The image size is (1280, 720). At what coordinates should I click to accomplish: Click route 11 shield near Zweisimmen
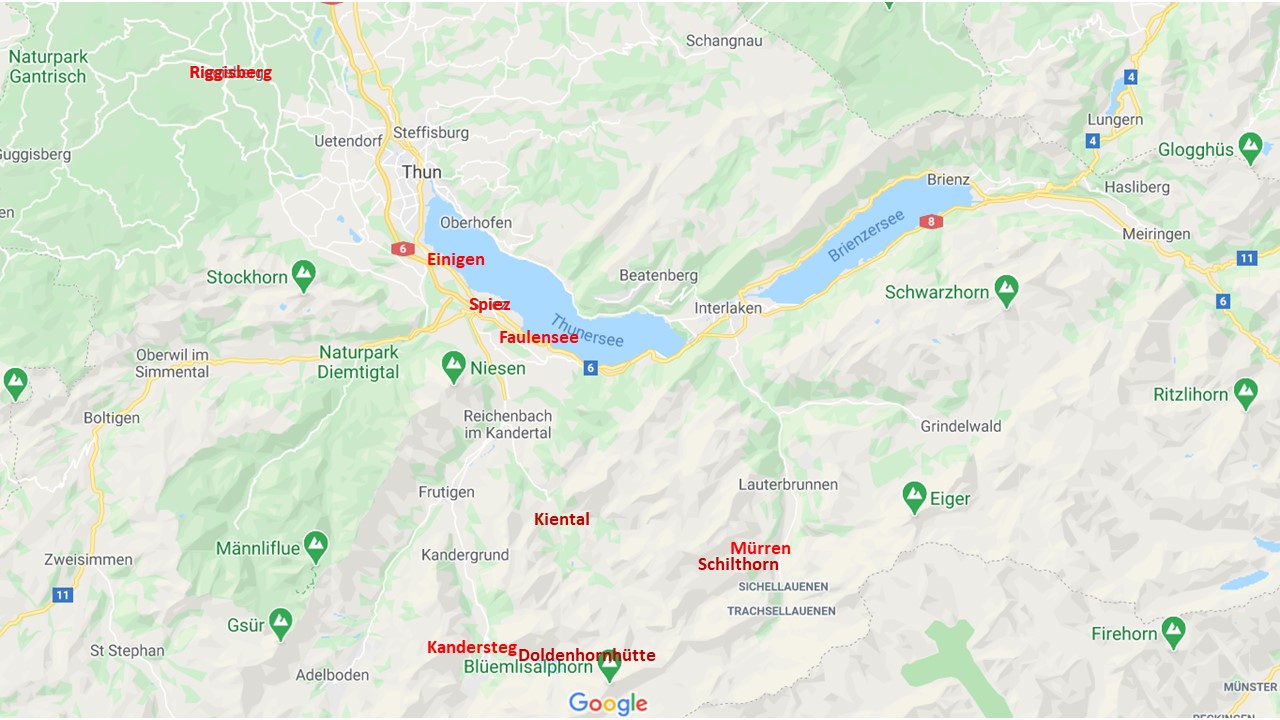coord(63,595)
